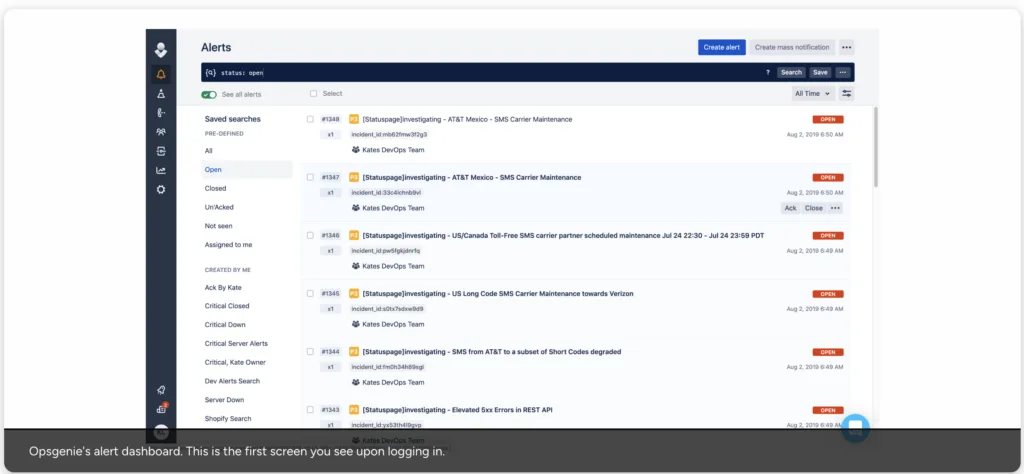1024x474 pixels.
Task: Click the search query icon in the search bar
Action: 210,72
